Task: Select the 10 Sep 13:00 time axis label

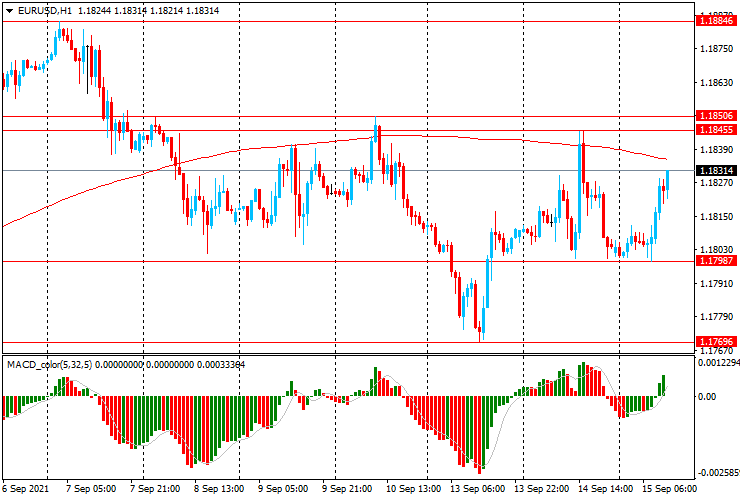Action: [x=413, y=489]
